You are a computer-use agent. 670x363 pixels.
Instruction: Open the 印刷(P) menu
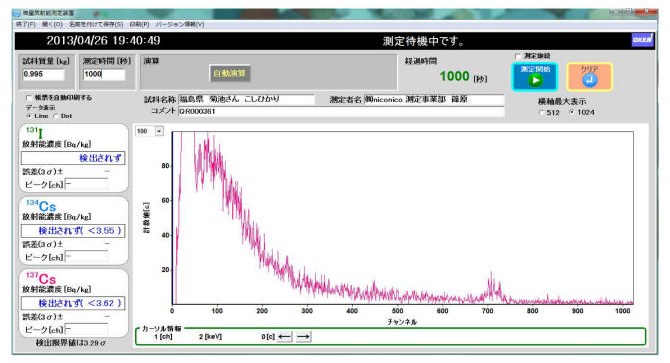[x=139, y=24]
